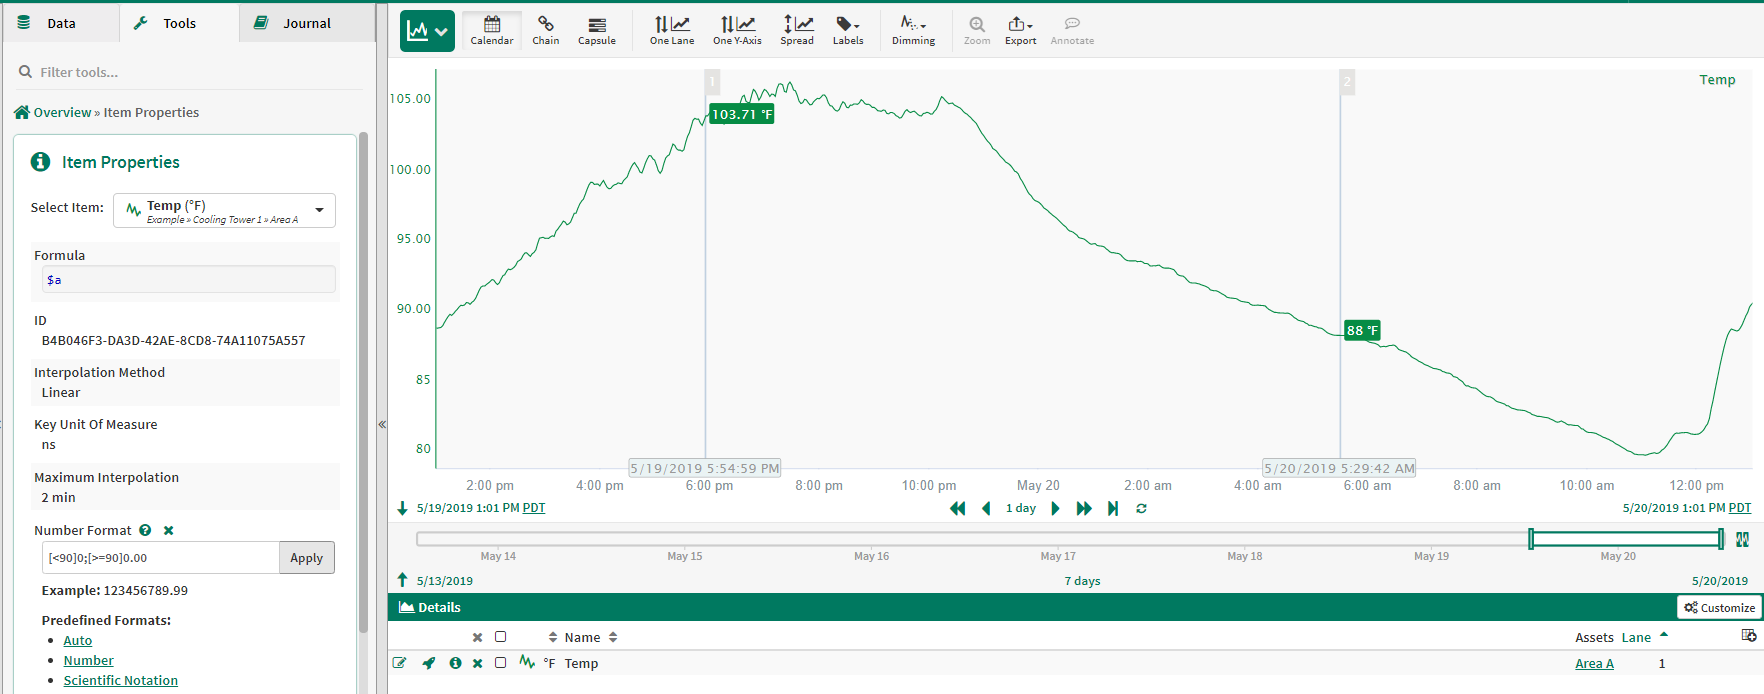Click the investigation range slider bar
Viewport: 1764px width, 694px height.
tap(1625, 540)
